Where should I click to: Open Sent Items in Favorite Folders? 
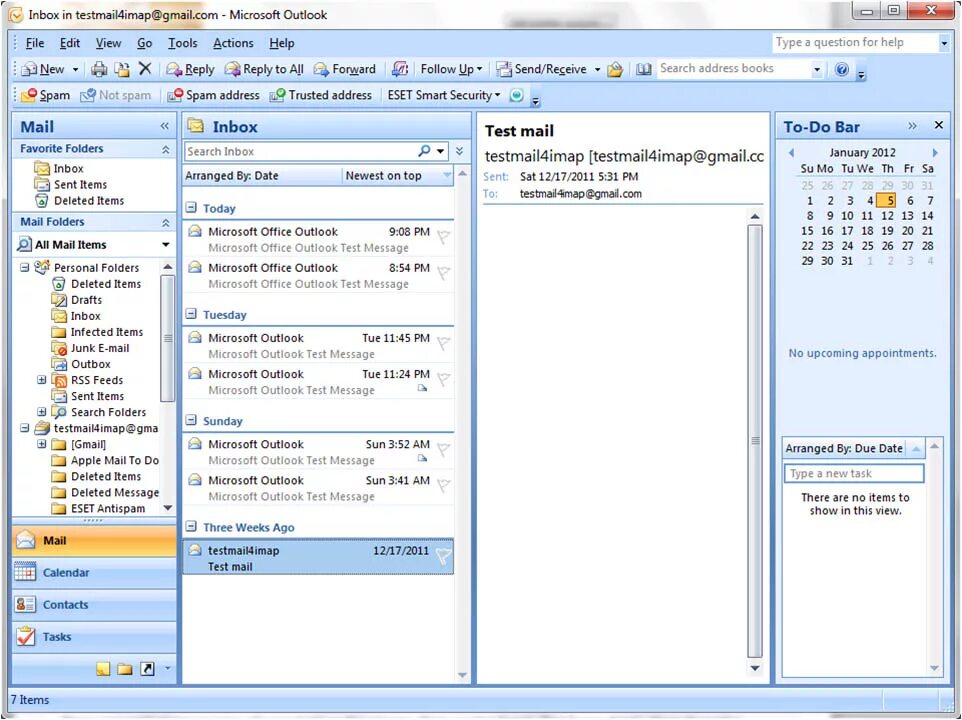tap(71, 185)
